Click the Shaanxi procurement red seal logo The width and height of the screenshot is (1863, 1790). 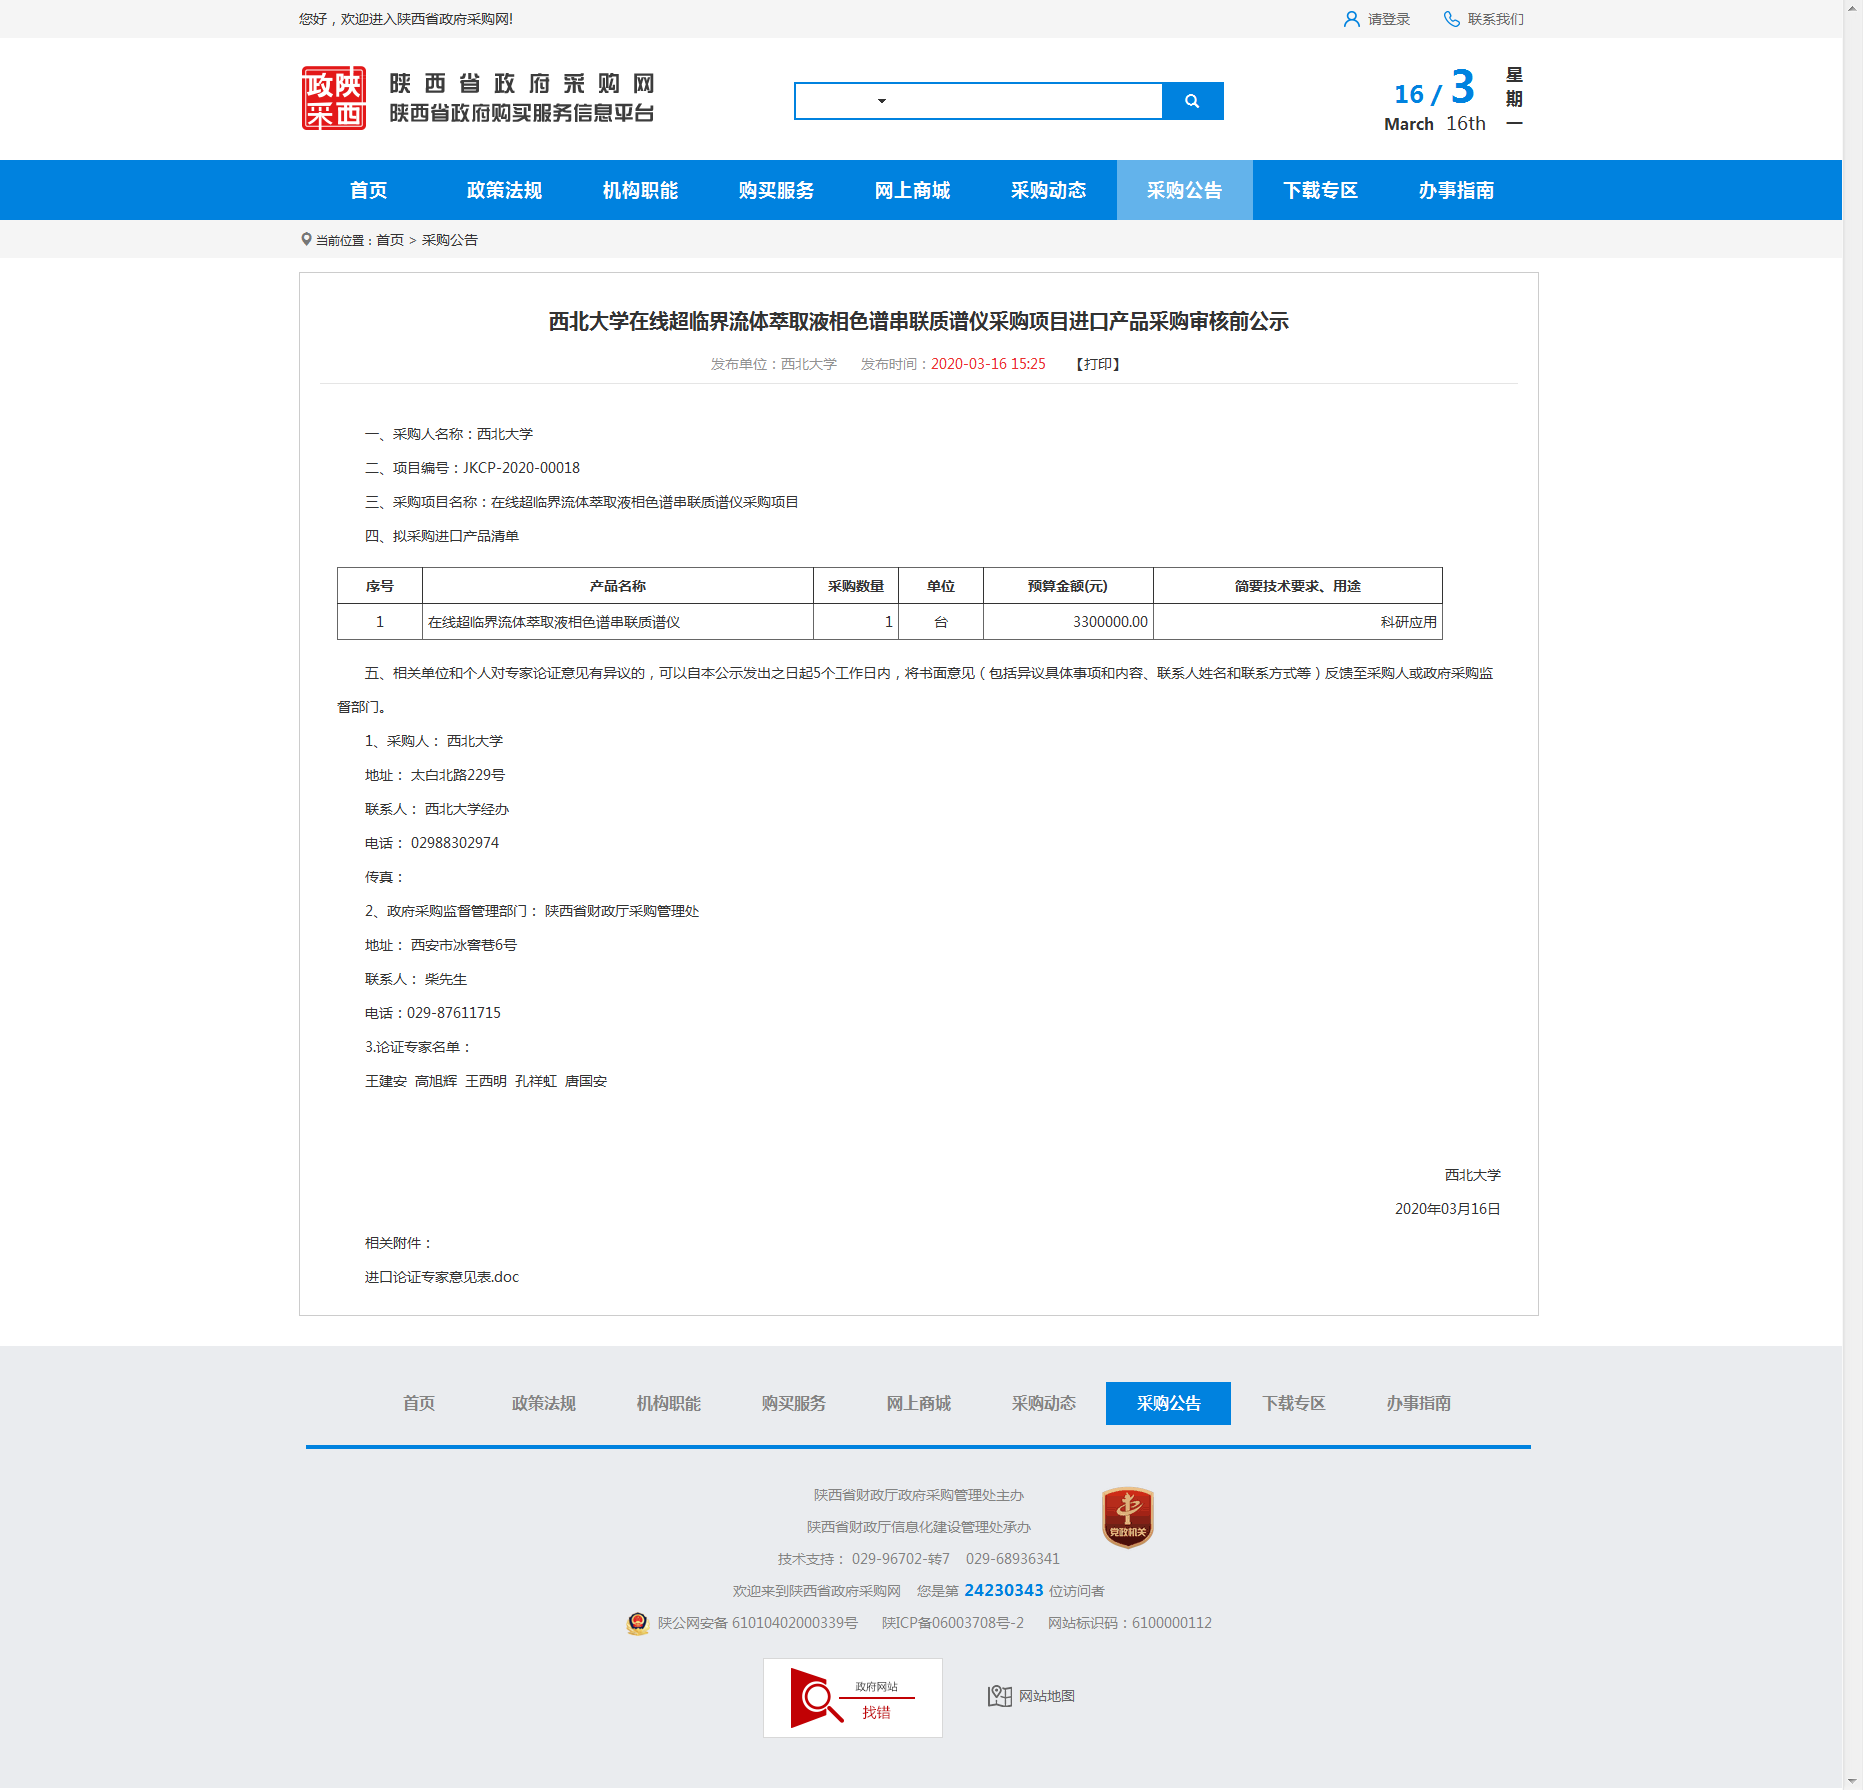click(334, 98)
